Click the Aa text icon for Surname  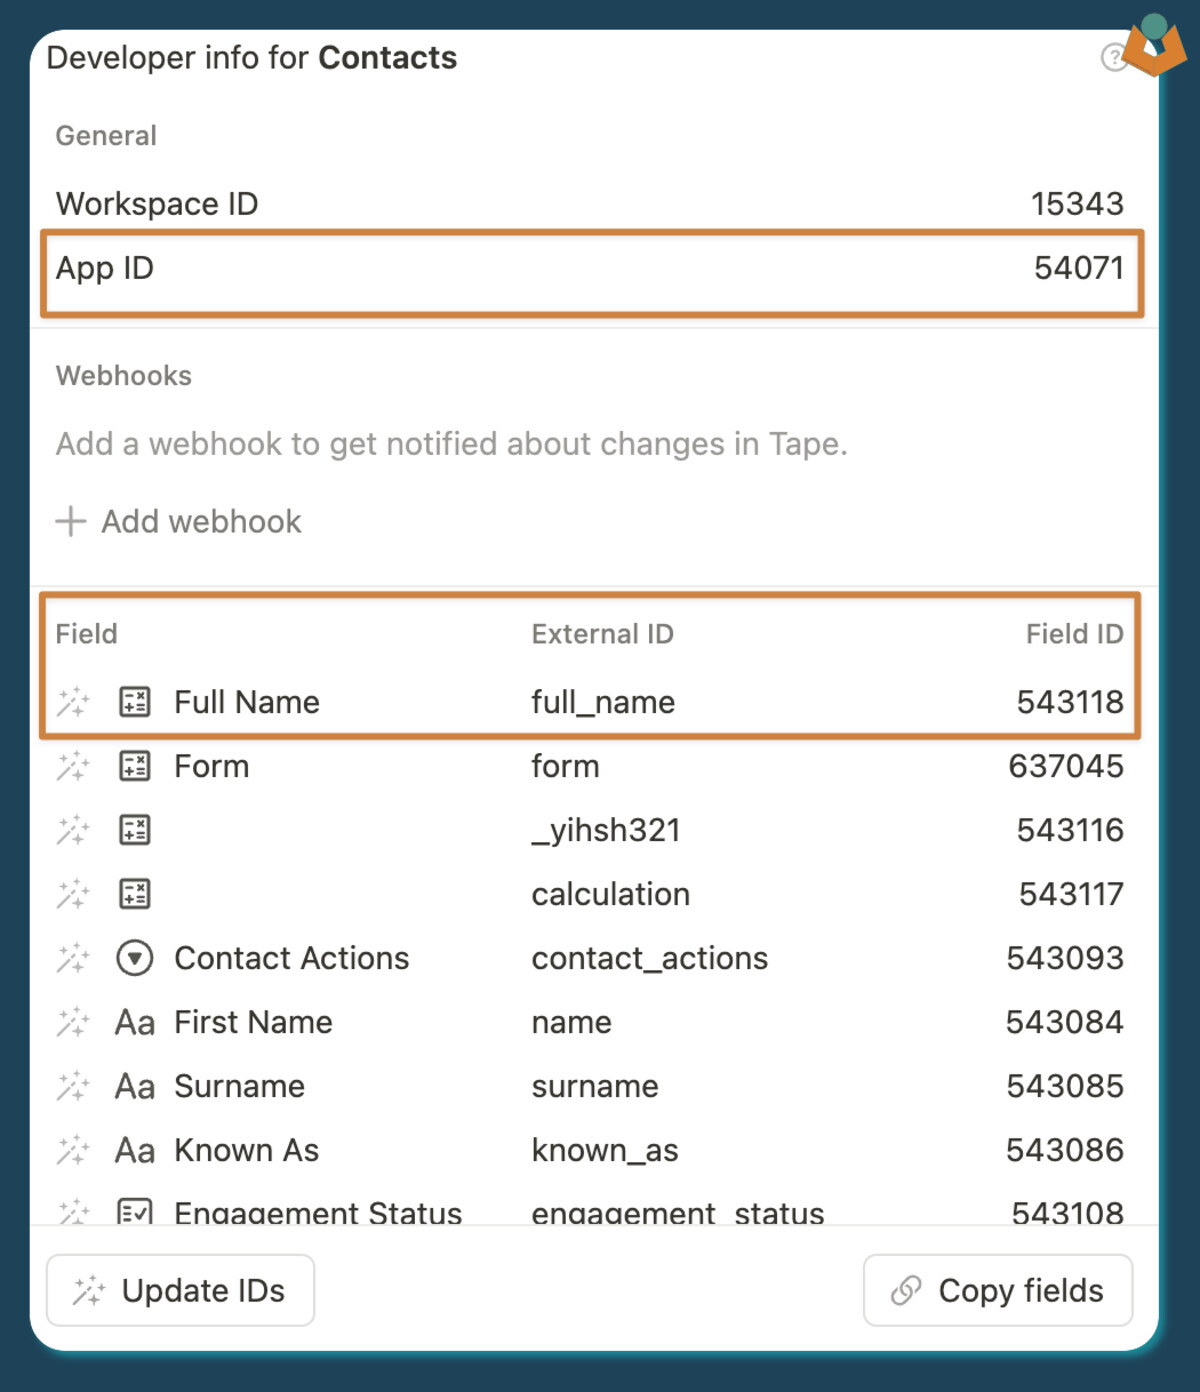tap(135, 1087)
